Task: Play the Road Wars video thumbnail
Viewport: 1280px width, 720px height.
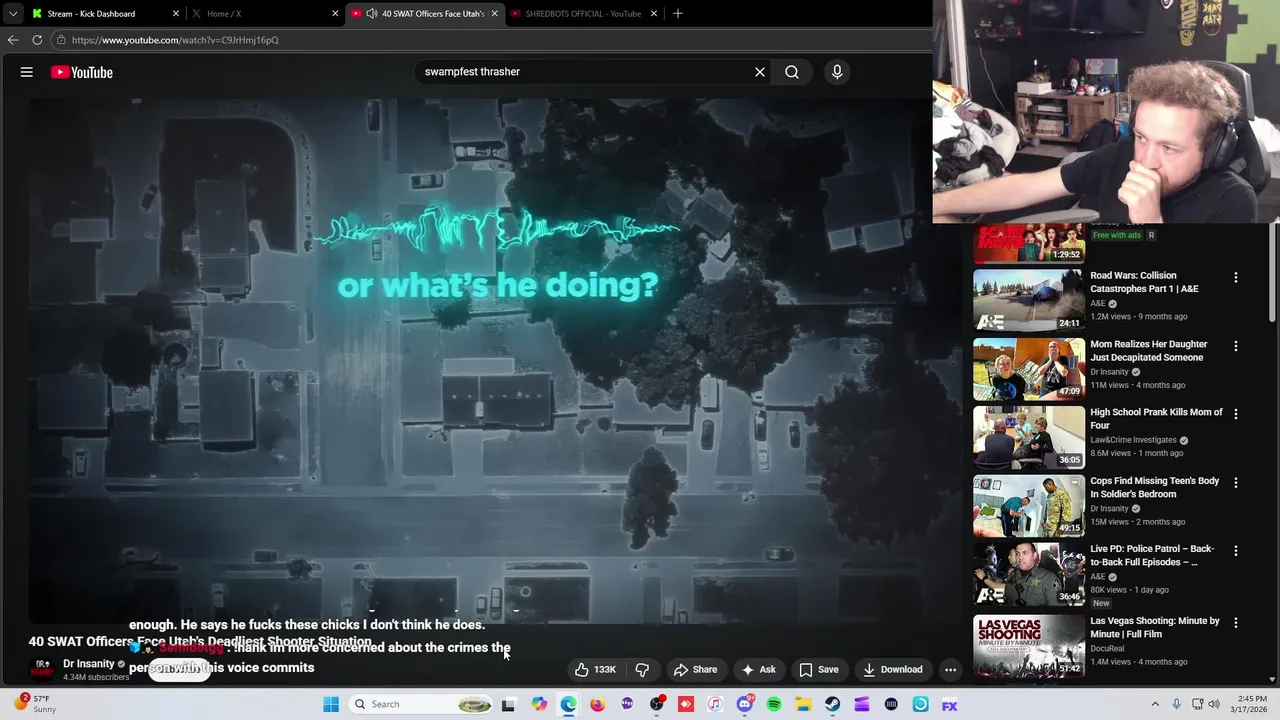Action: point(1029,299)
